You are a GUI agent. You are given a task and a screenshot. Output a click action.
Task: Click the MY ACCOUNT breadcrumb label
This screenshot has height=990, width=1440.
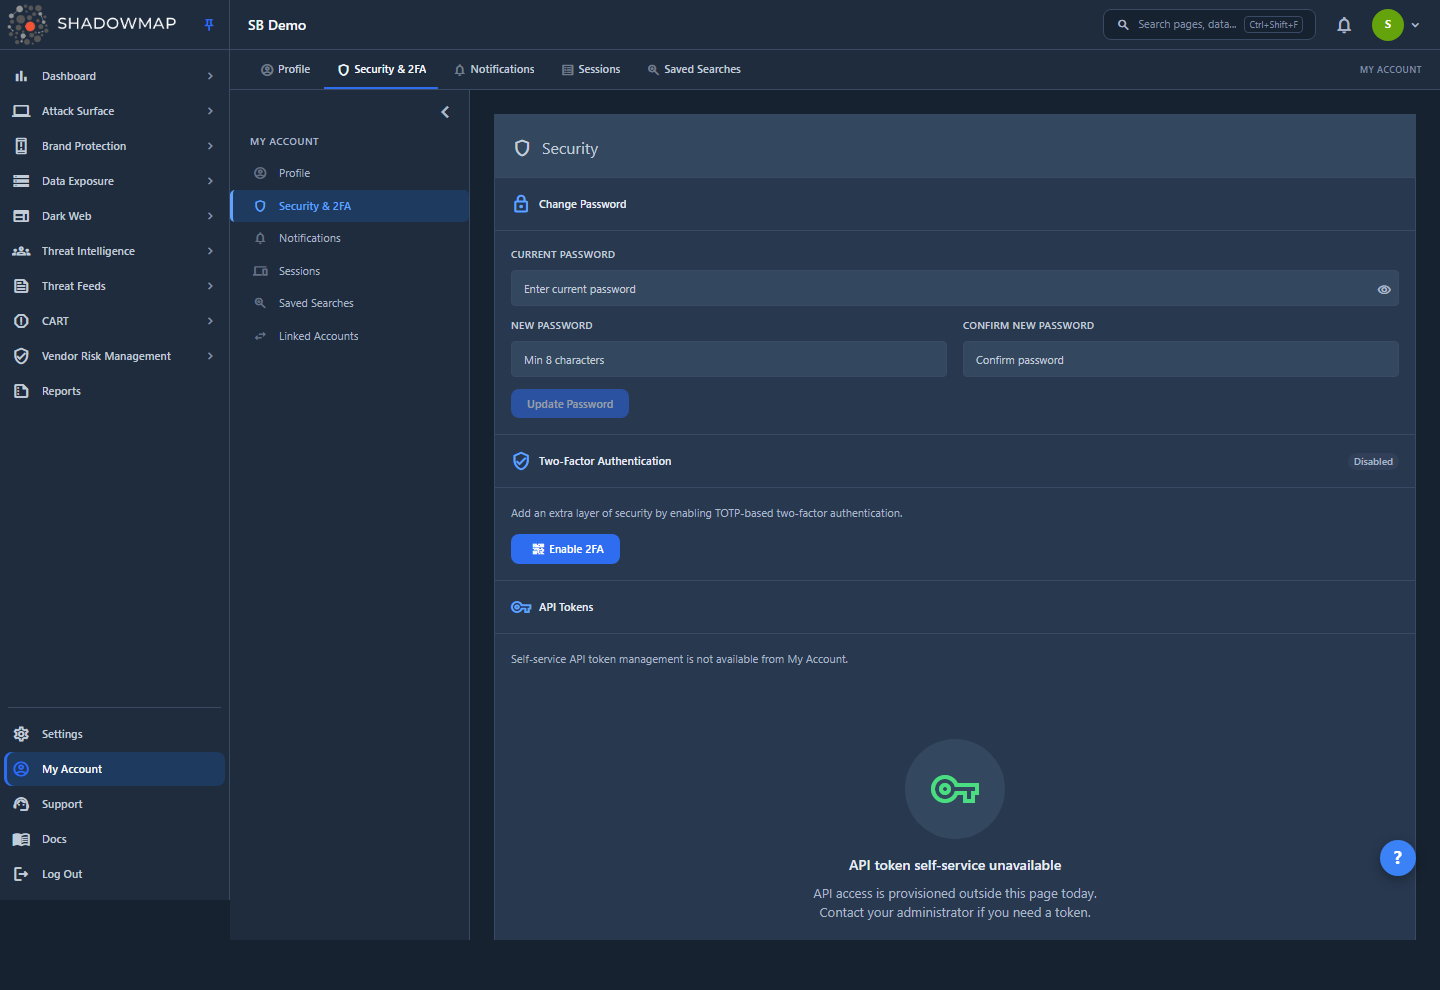pos(1390,70)
